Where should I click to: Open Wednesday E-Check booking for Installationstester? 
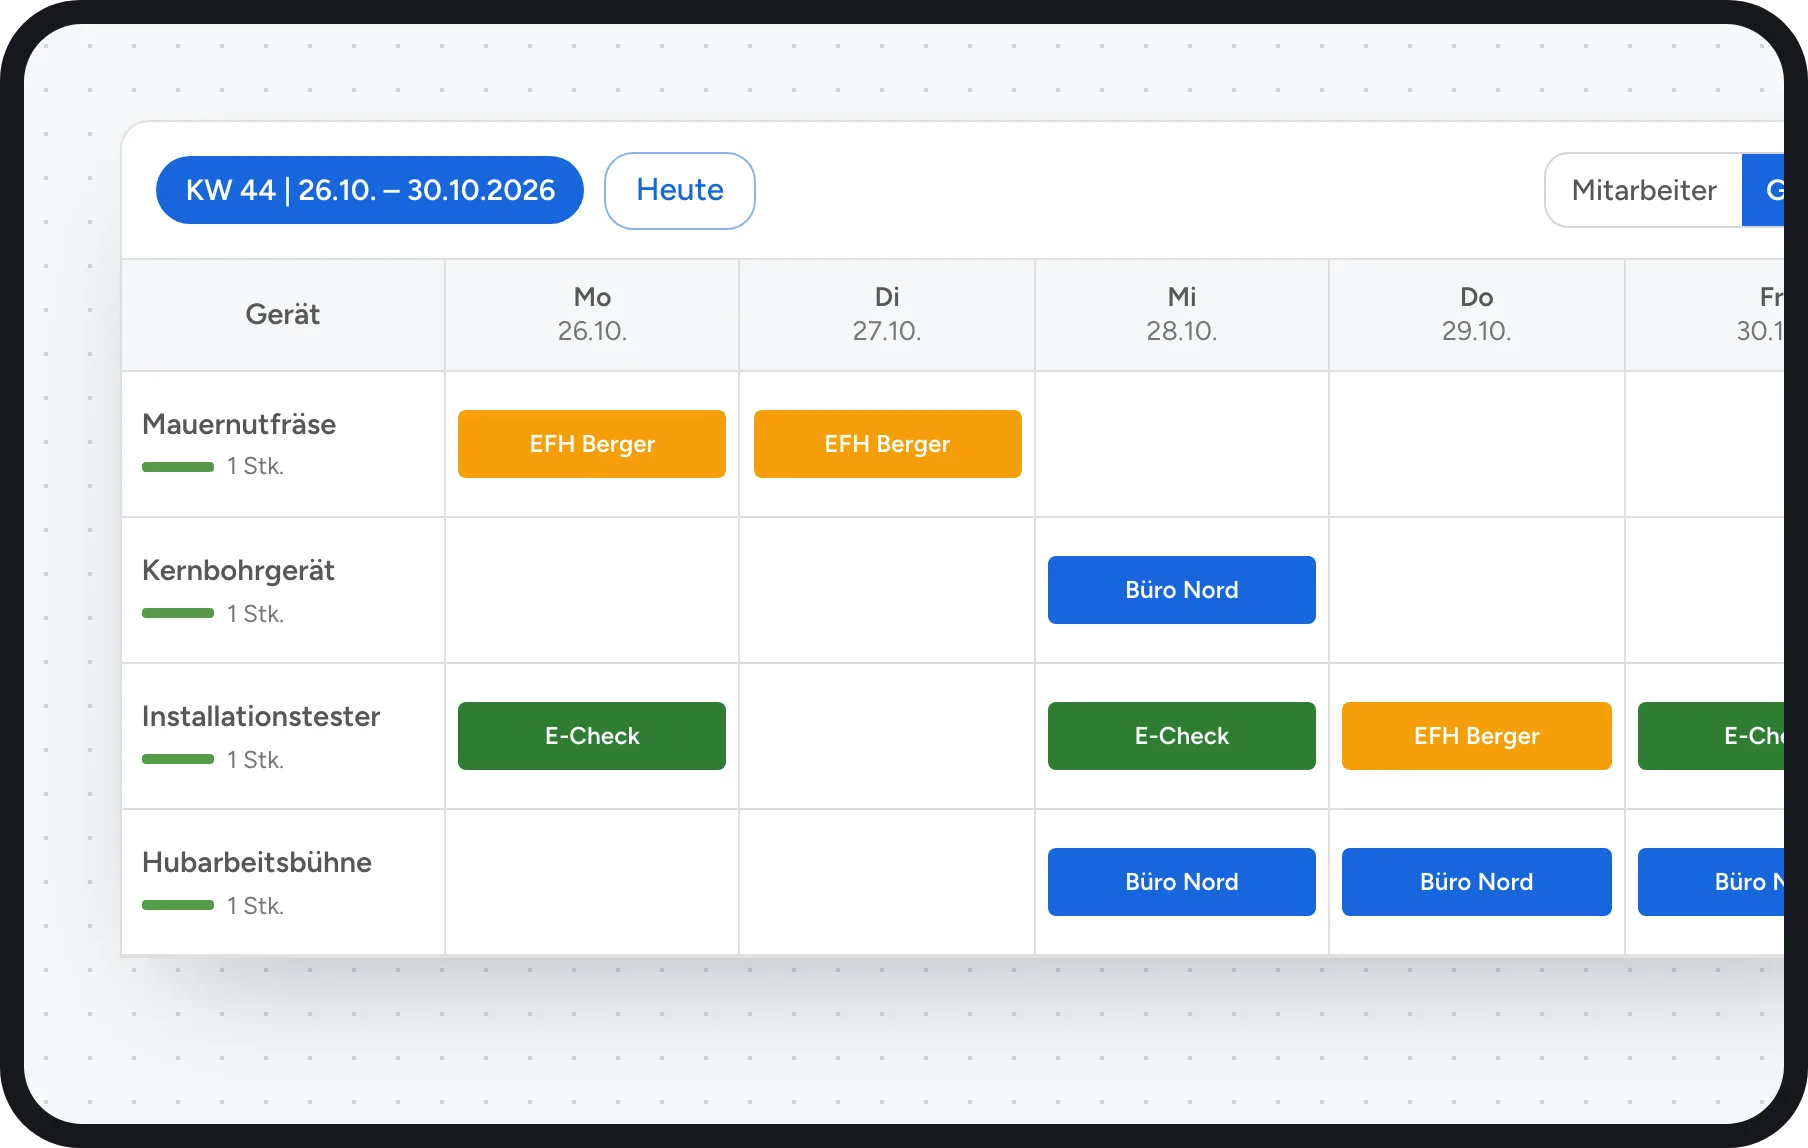point(1182,736)
